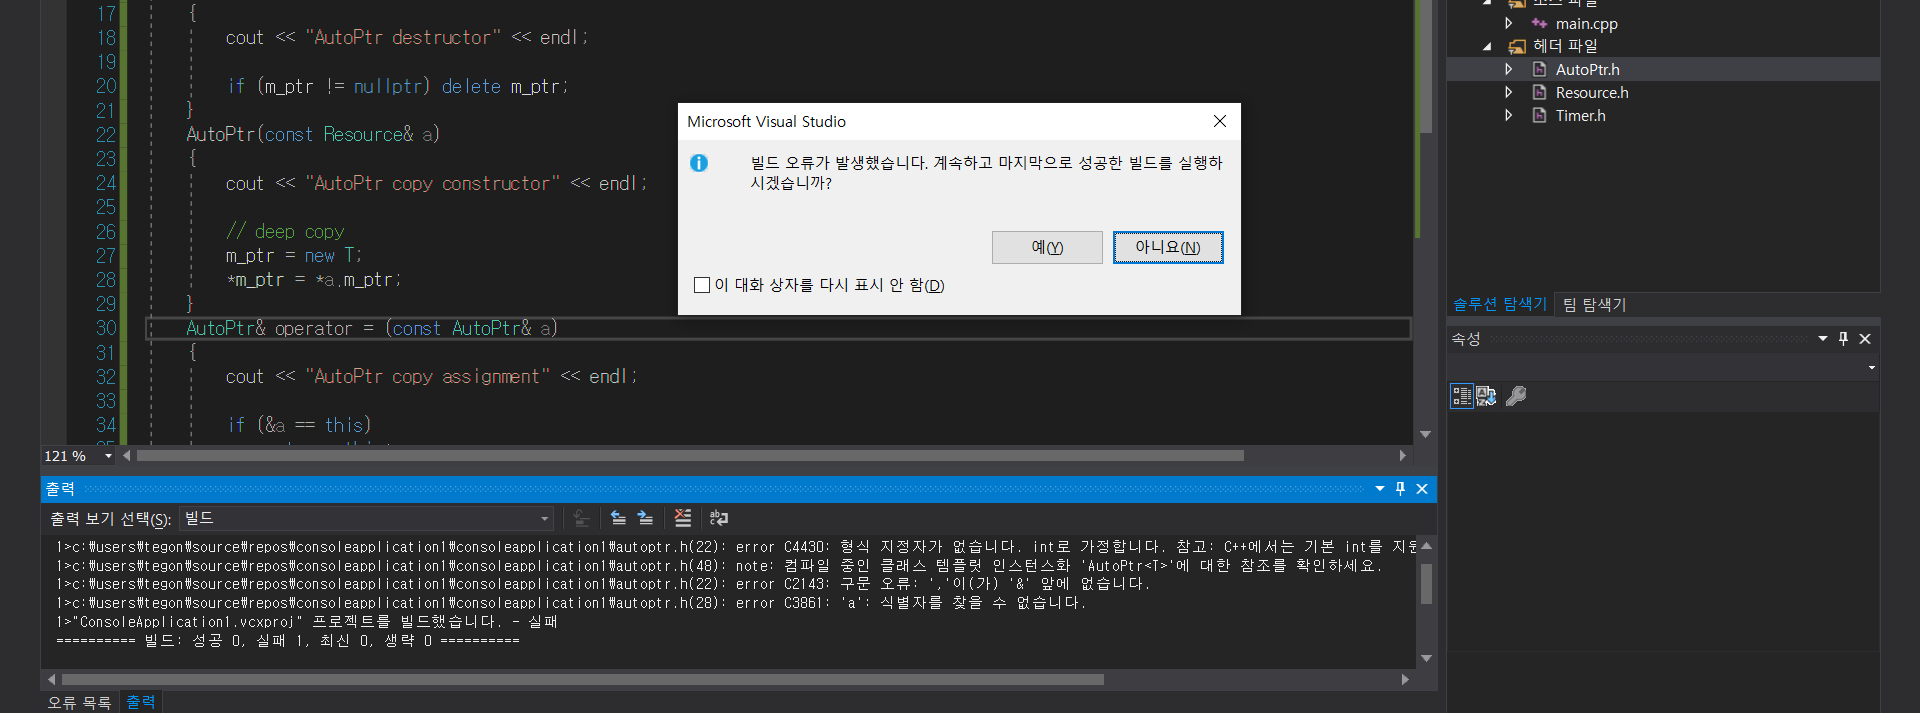Go to previous message in output
This screenshot has width=1920, height=713.
(x=618, y=518)
